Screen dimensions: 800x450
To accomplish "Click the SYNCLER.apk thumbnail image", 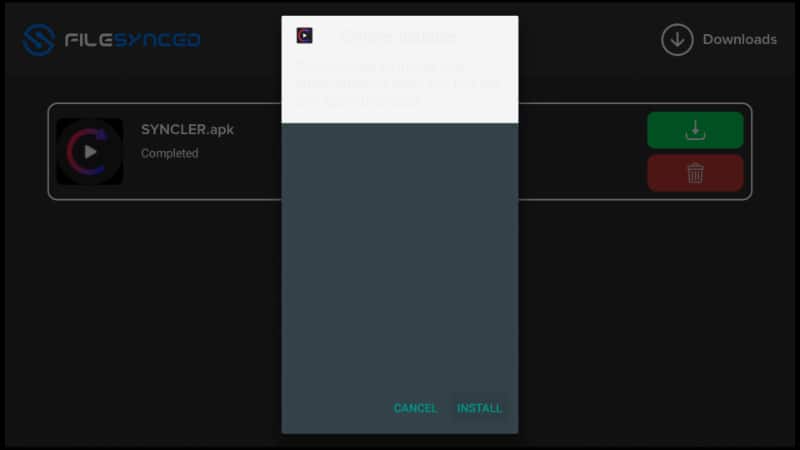I will tap(90, 152).
